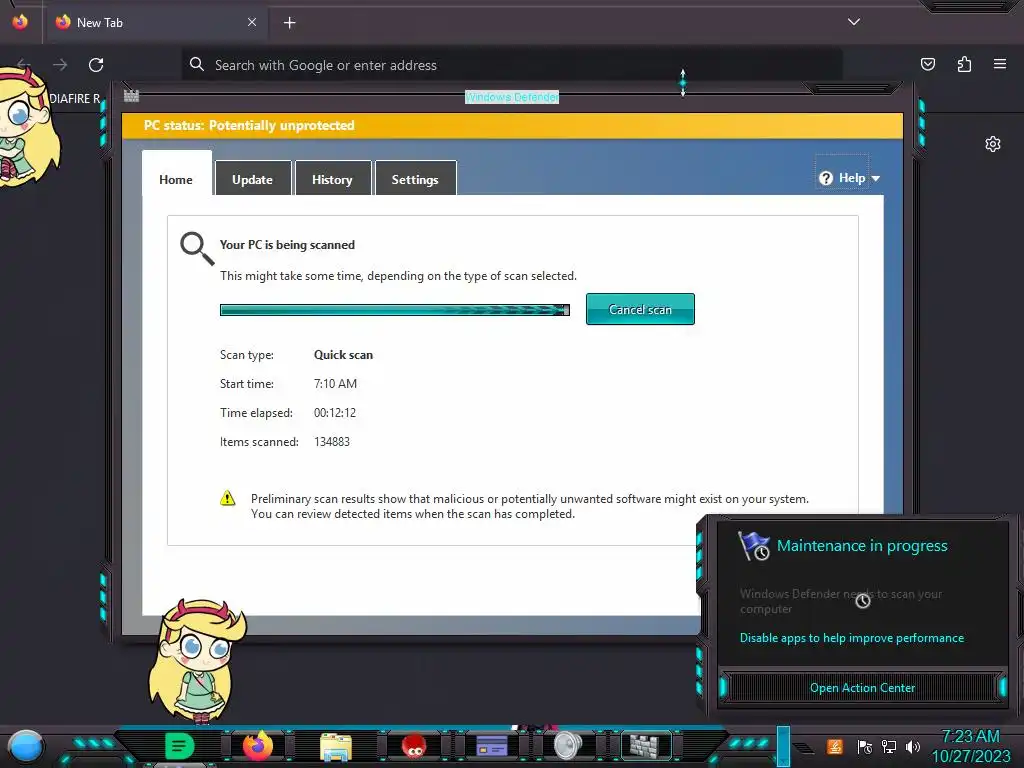
Task: Click the Java tray icon
Action: coord(835,746)
